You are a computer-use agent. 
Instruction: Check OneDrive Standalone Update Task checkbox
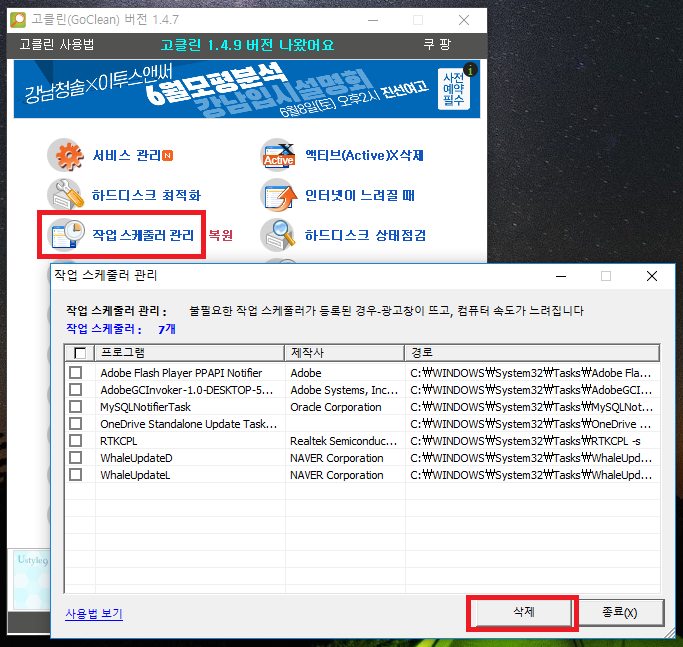coord(76,423)
